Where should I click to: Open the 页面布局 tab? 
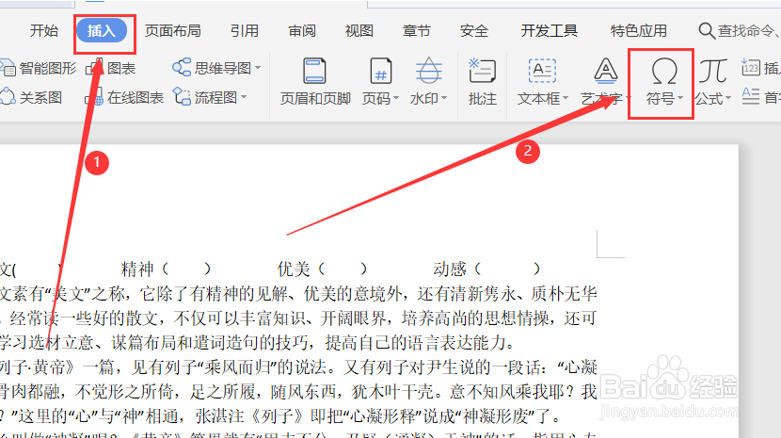(x=173, y=31)
